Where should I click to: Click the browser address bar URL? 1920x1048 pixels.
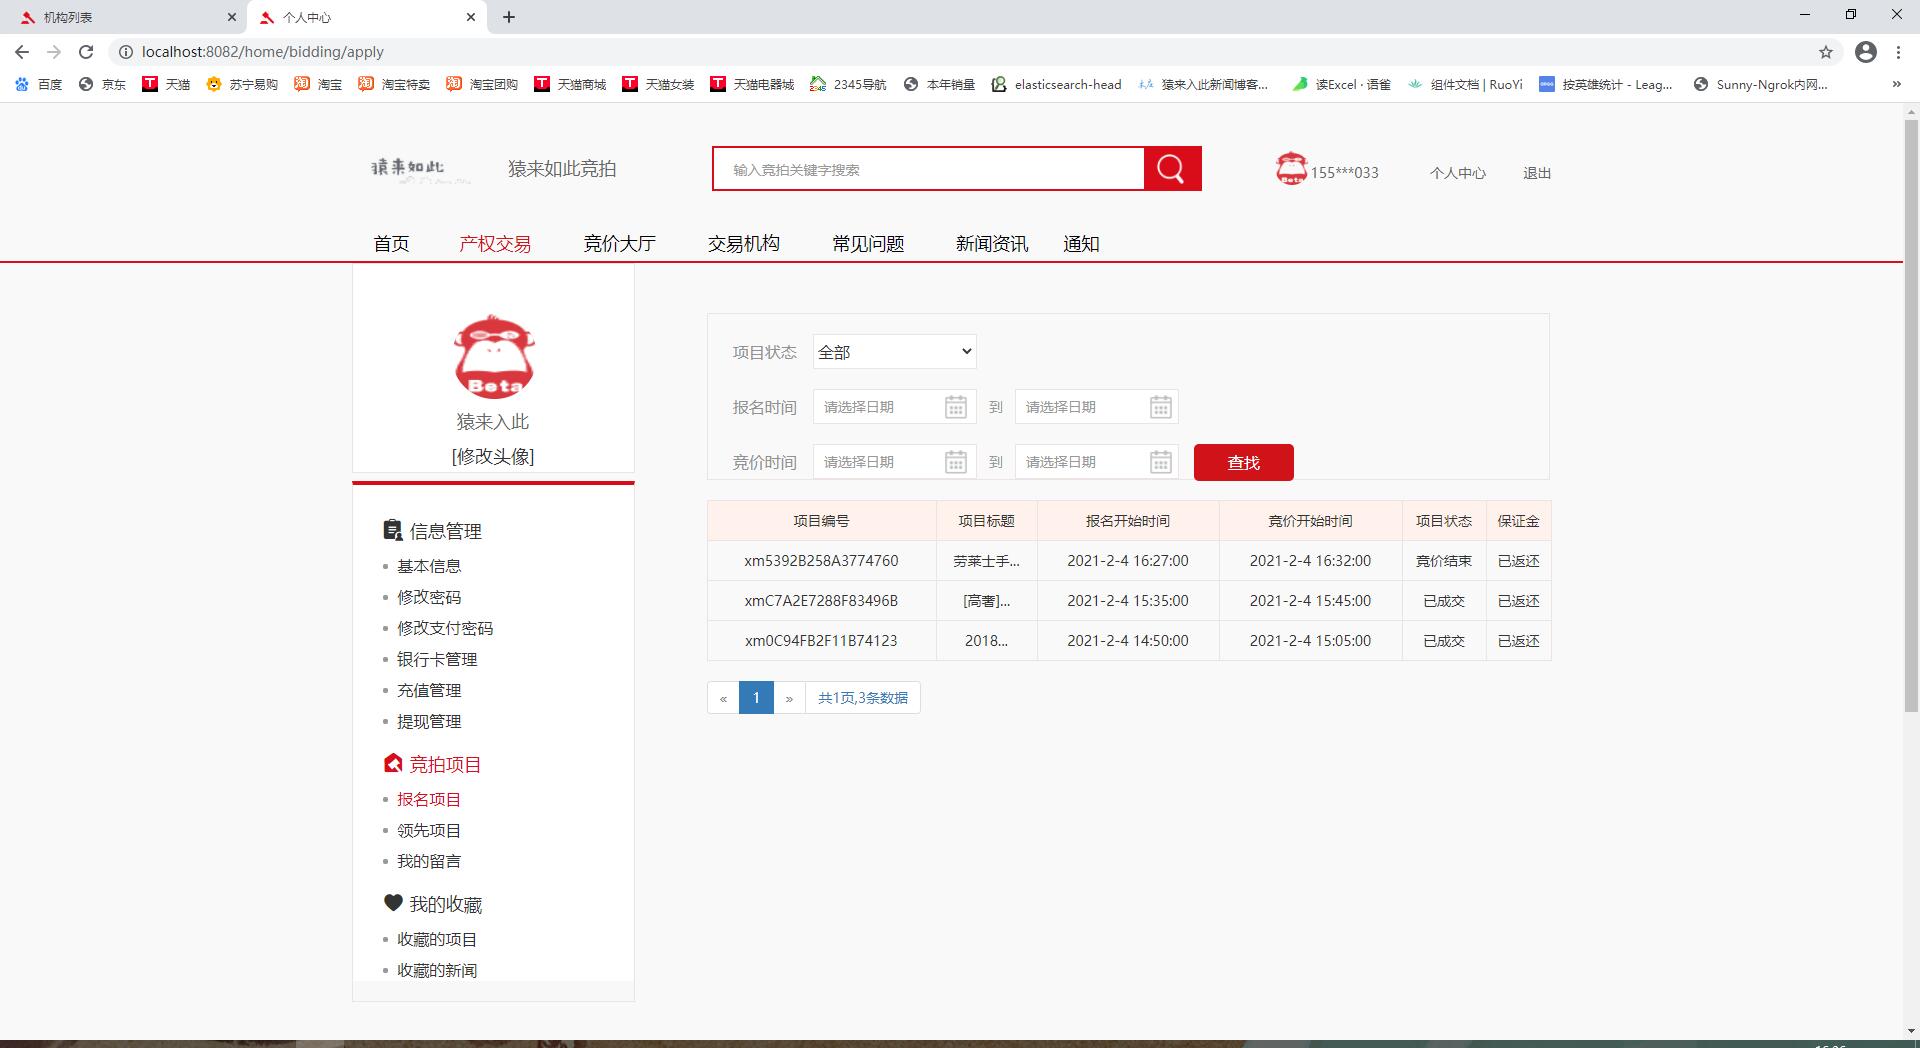pos(263,52)
